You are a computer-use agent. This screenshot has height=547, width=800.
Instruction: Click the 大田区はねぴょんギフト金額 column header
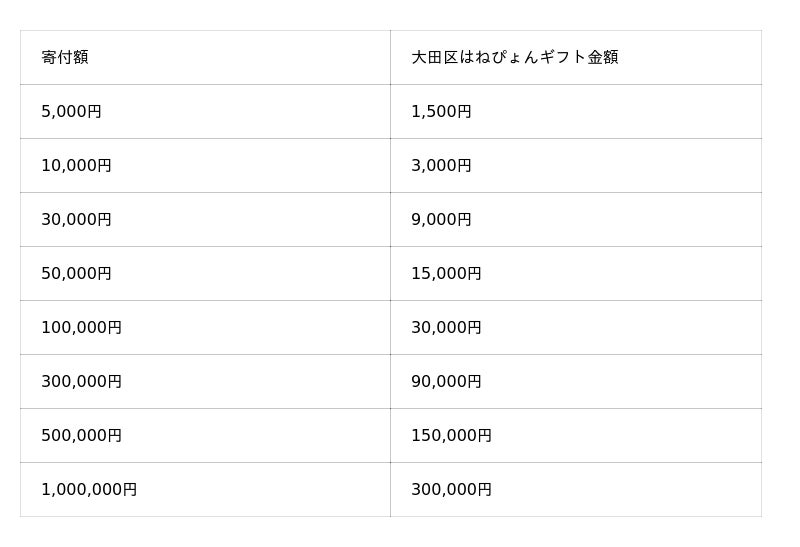click(x=514, y=57)
